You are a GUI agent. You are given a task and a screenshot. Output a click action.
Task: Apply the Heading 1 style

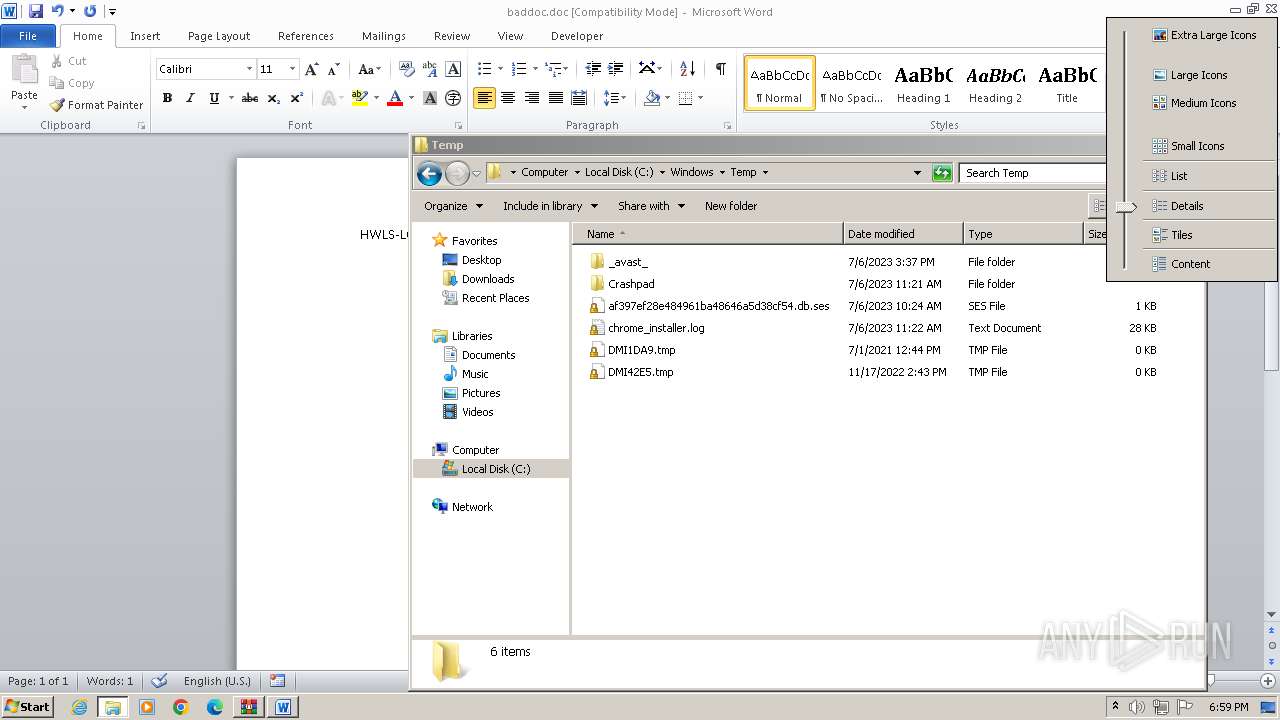click(x=923, y=83)
